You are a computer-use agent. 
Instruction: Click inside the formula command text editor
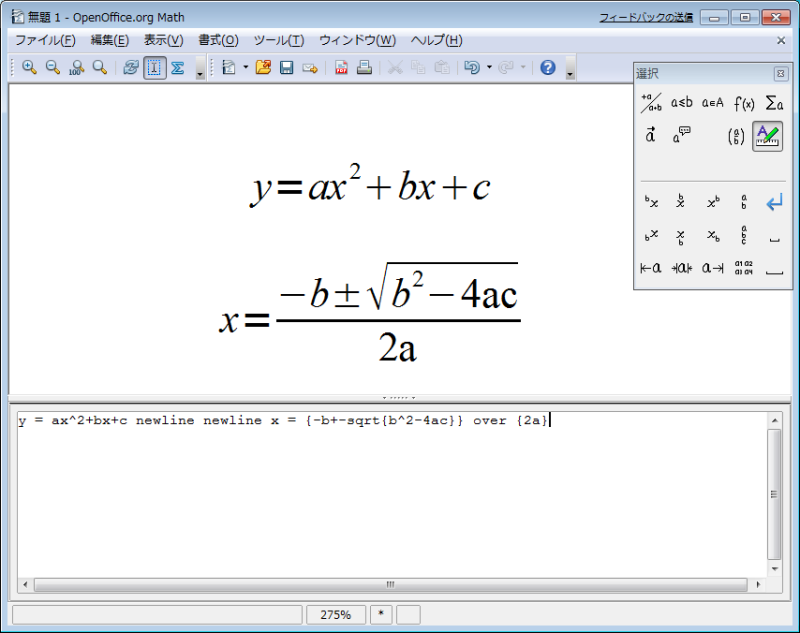pyautogui.click(x=392, y=494)
